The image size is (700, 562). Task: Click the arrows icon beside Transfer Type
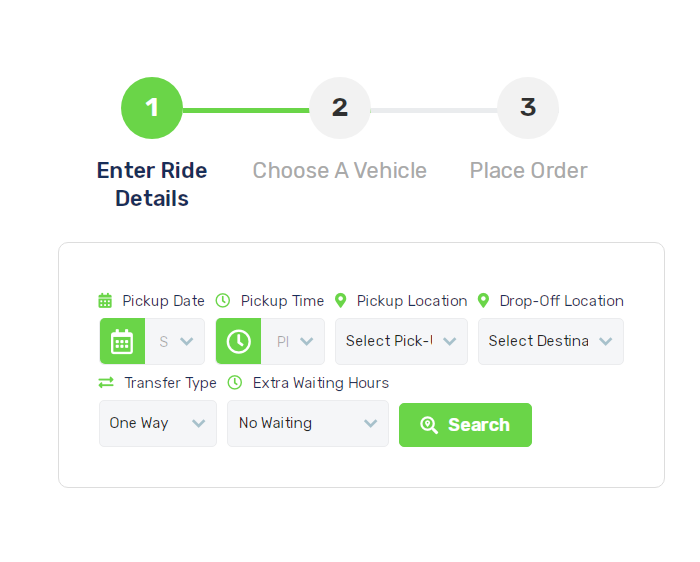pyautogui.click(x=106, y=382)
